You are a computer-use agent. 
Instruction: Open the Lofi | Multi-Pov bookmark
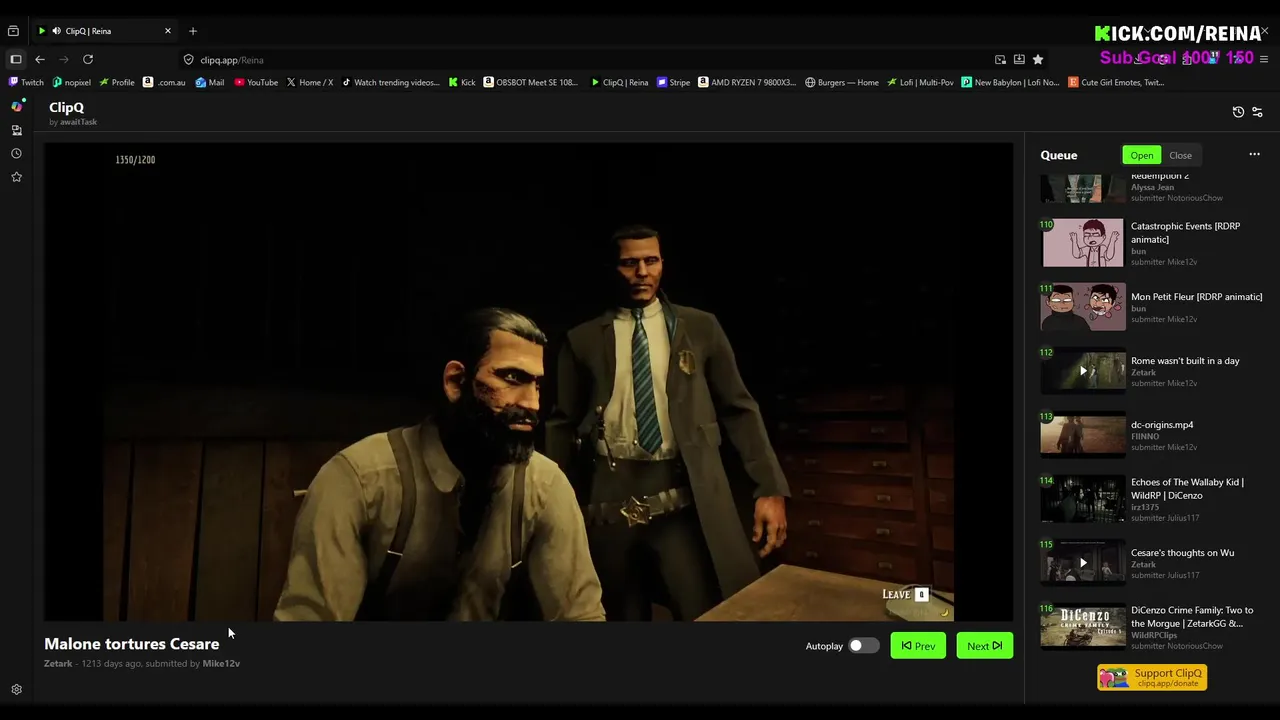pos(920,83)
